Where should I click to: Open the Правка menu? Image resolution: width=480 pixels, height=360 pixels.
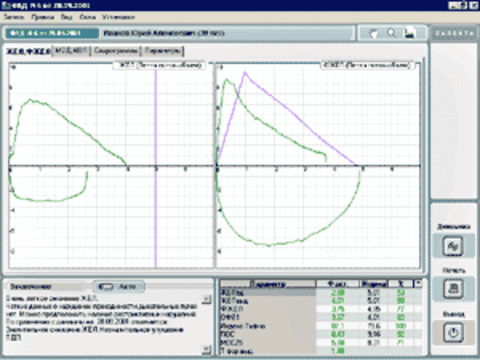[43, 17]
